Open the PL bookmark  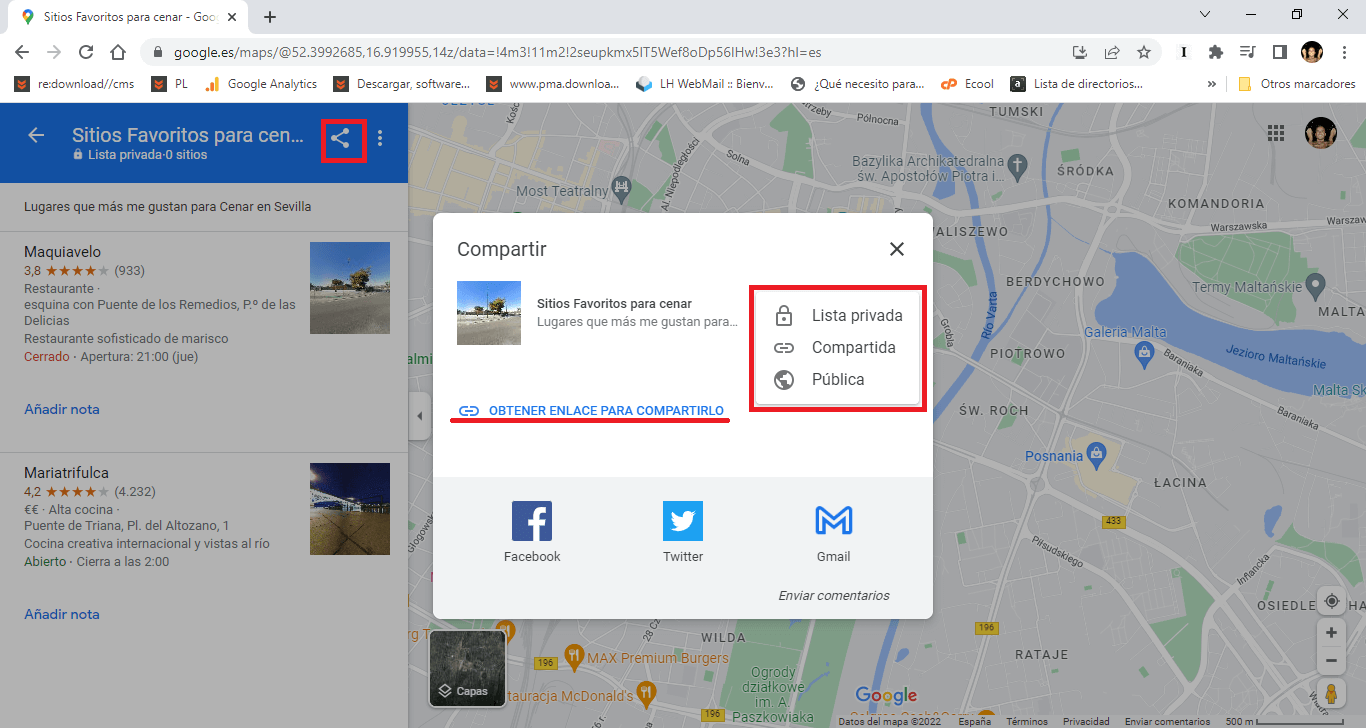point(170,84)
